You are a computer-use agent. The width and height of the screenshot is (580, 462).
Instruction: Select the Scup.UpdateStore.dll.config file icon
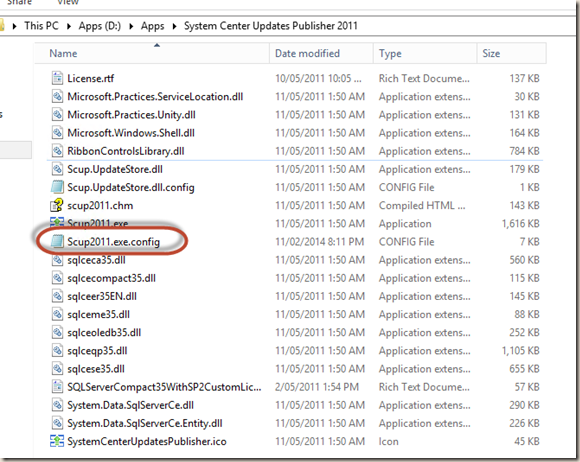coord(57,187)
